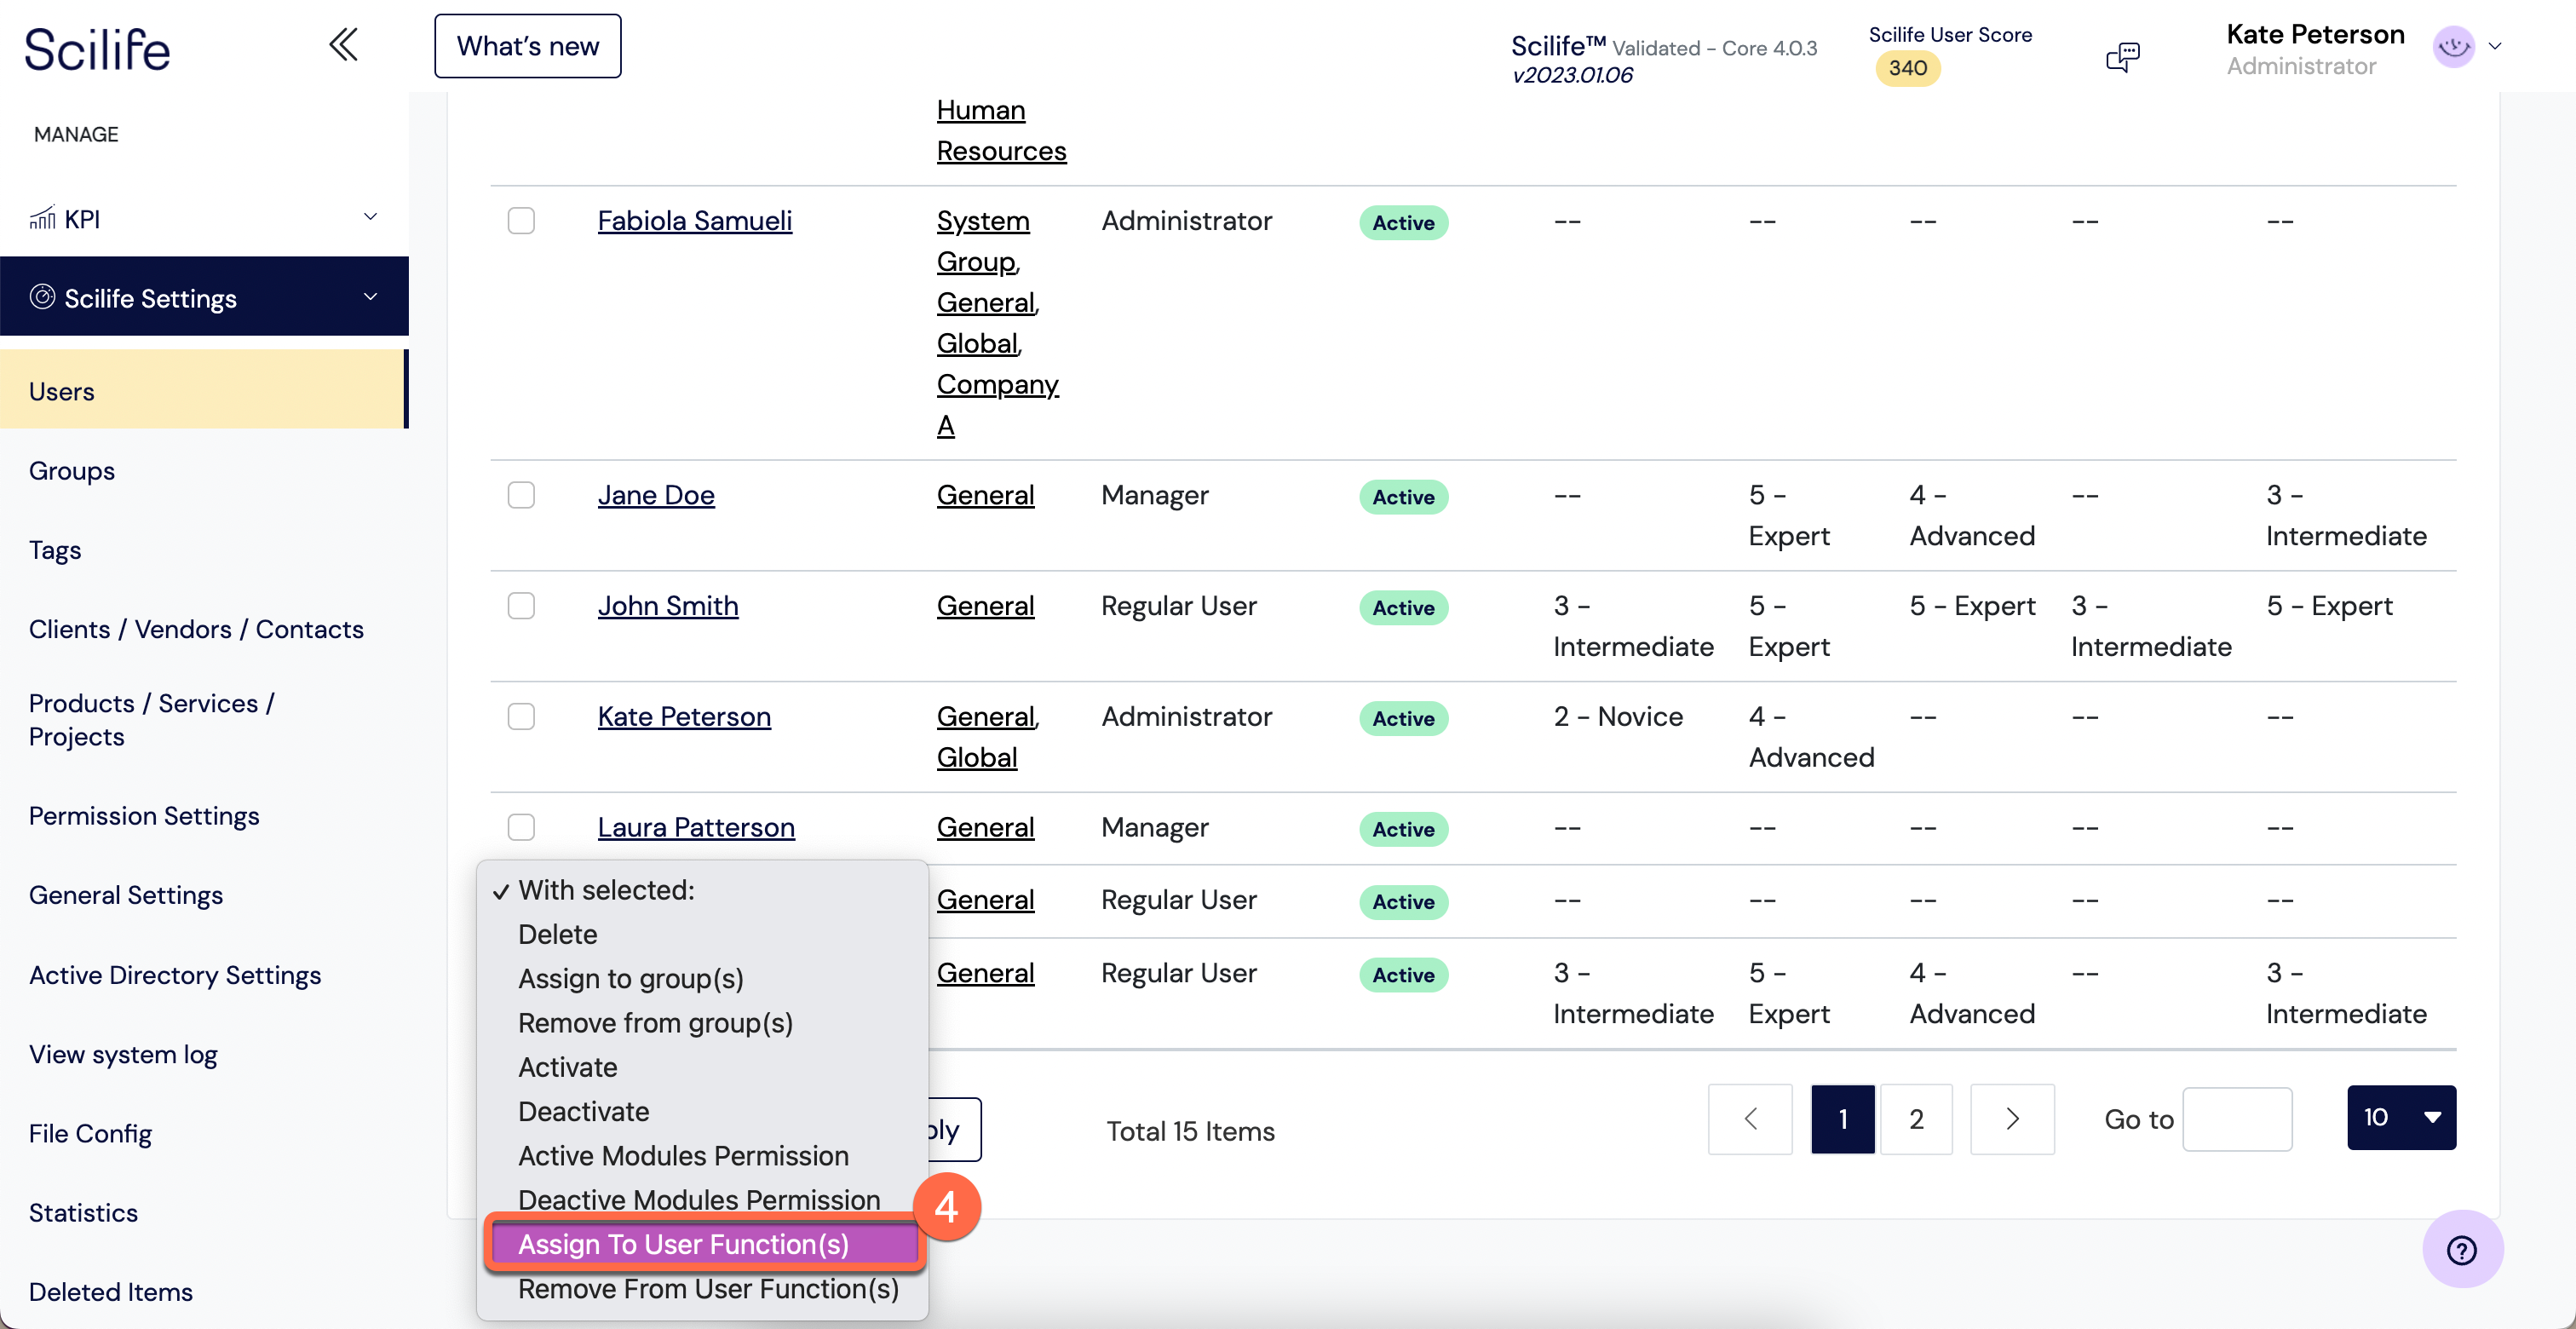Collapse the sidebar with double-chevron icon
This screenshot has height=1329, width=2576.
click(343, 45)
